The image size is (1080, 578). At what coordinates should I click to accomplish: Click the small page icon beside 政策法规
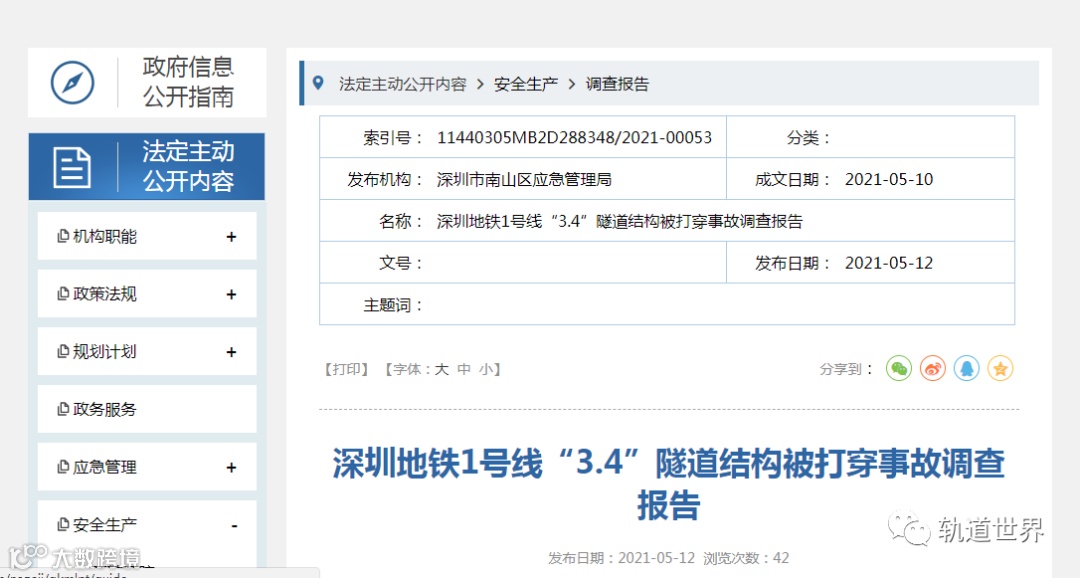[63, 294]
